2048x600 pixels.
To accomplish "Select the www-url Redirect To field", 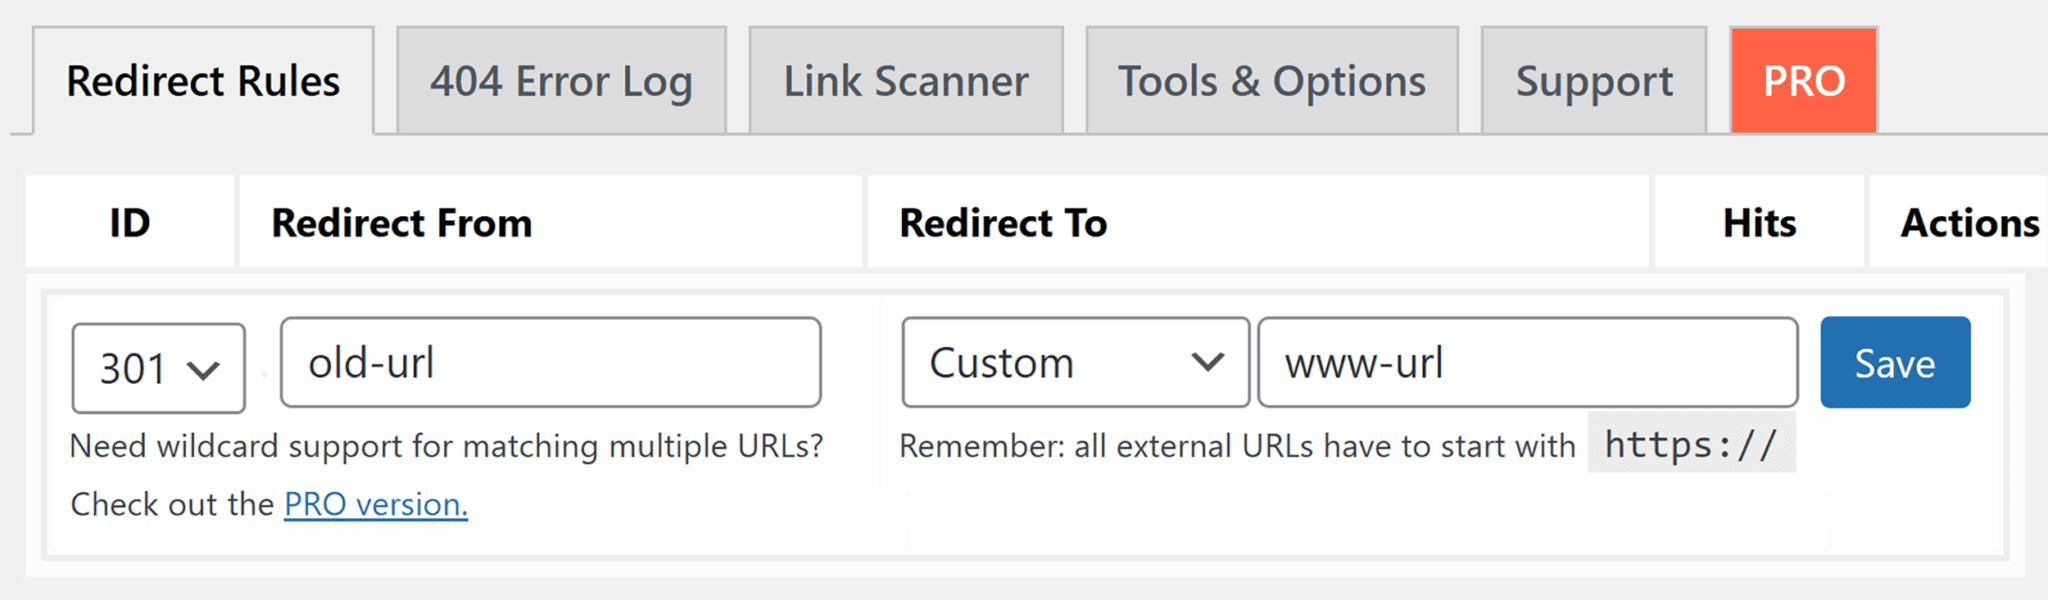I will (x=1525, y=362).
